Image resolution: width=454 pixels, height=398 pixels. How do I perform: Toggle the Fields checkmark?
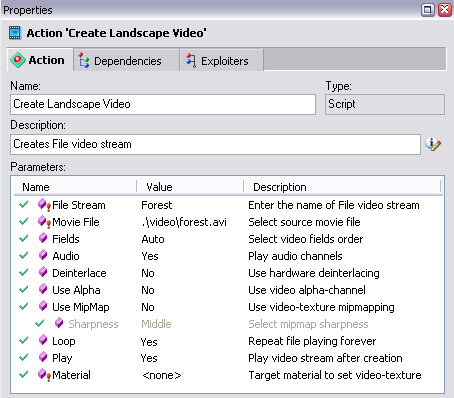(x=24, y=238)
